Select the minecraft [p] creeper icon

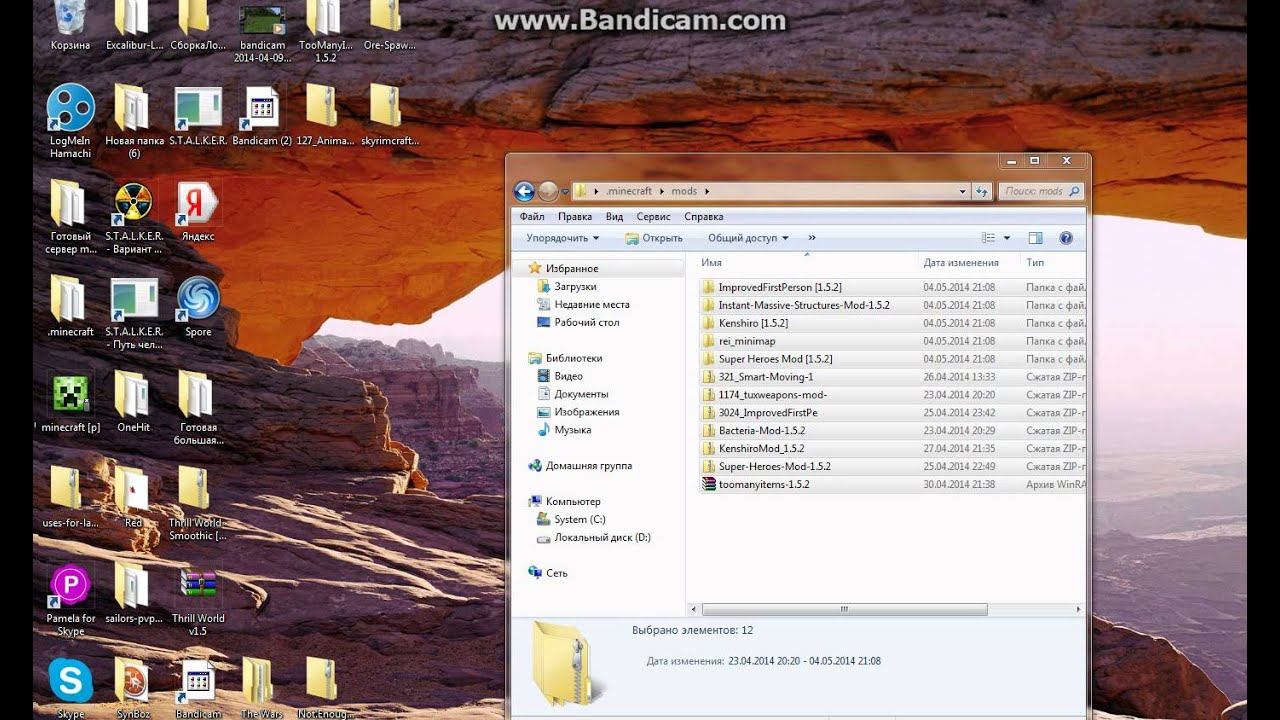[70, 401]
